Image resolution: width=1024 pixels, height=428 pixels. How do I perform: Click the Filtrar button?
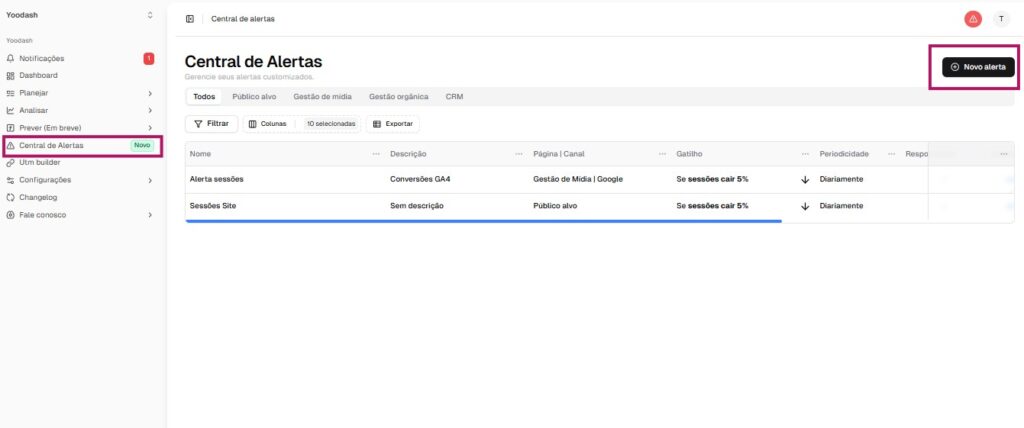(x=211, y=124)
